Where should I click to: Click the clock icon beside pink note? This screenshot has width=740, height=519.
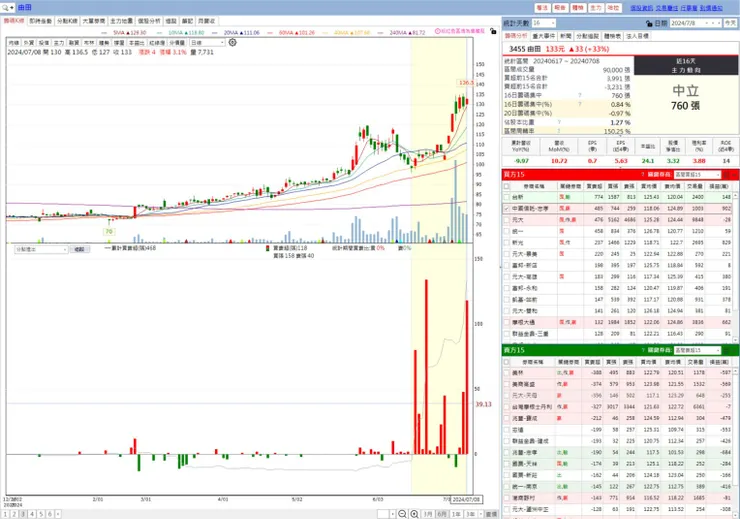click(437, 31)
